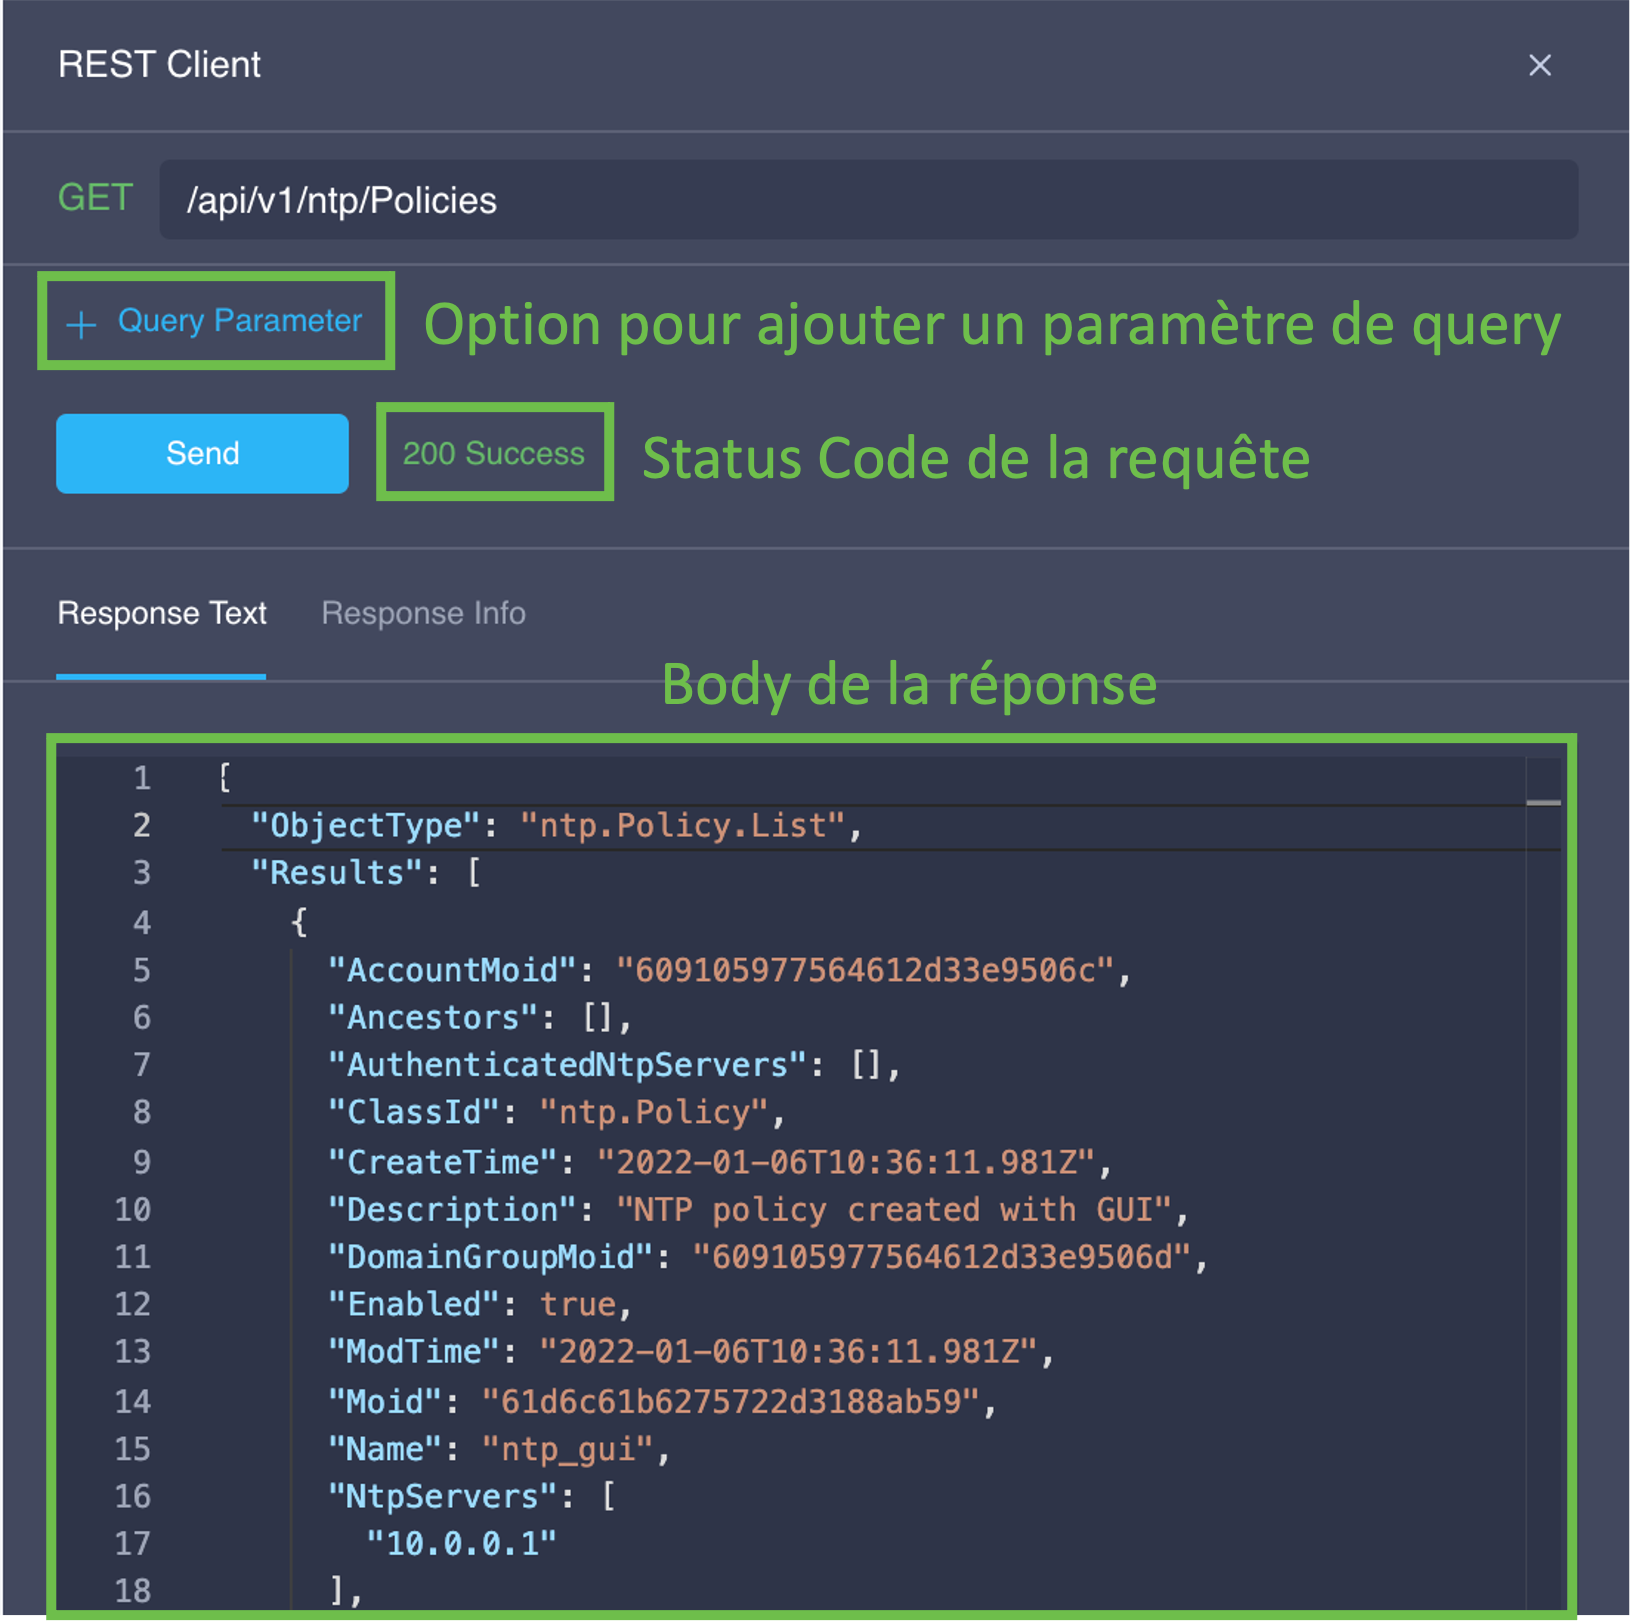Click the AccountMoid value string
Screen dimensions: 1631x1622
coord(865,970)
